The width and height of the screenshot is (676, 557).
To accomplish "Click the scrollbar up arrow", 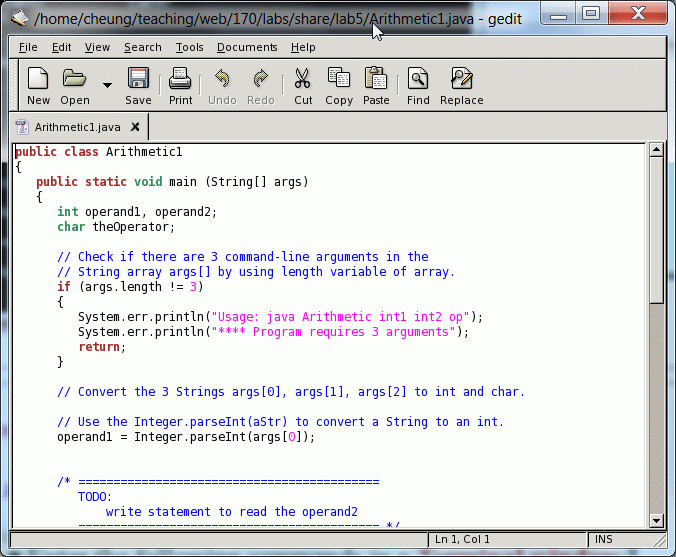I will pyautogui.click(x=656, y=150).
